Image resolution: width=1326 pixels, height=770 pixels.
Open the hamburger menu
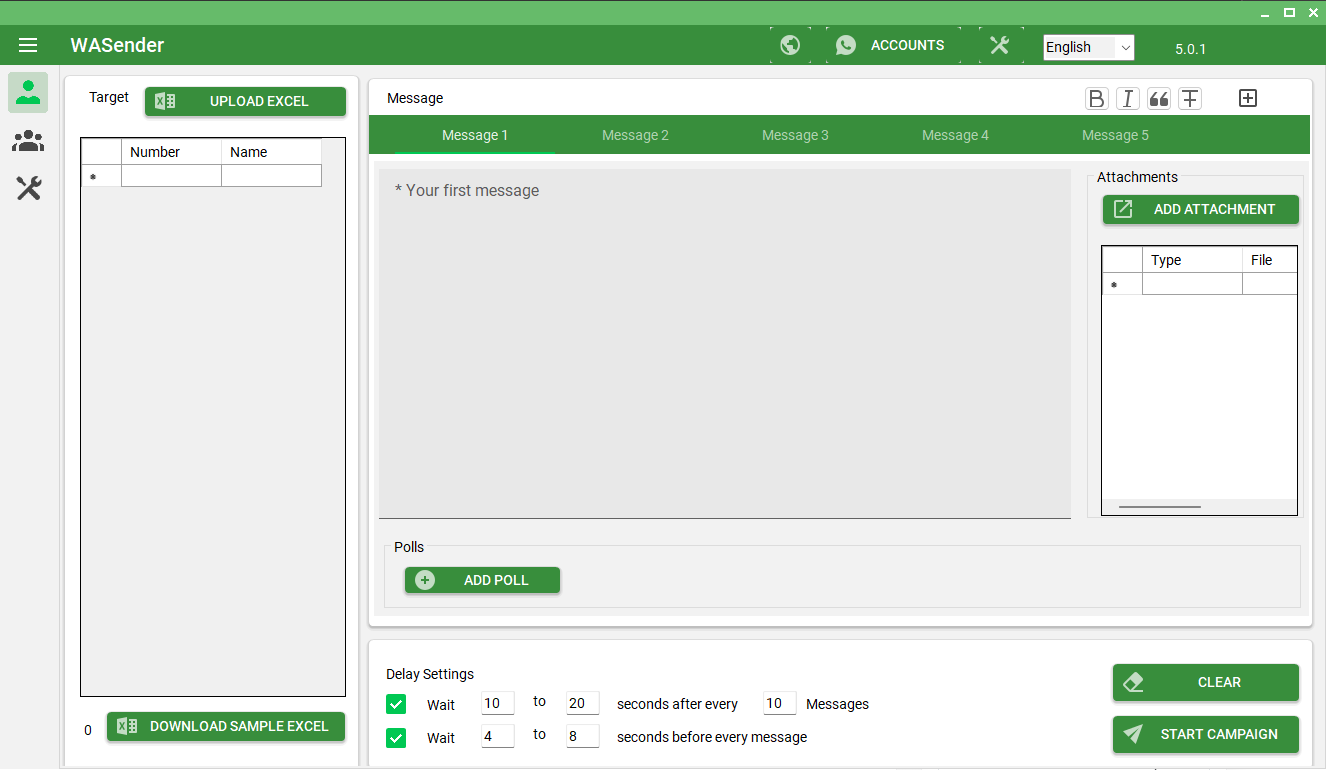pos(28,45)
